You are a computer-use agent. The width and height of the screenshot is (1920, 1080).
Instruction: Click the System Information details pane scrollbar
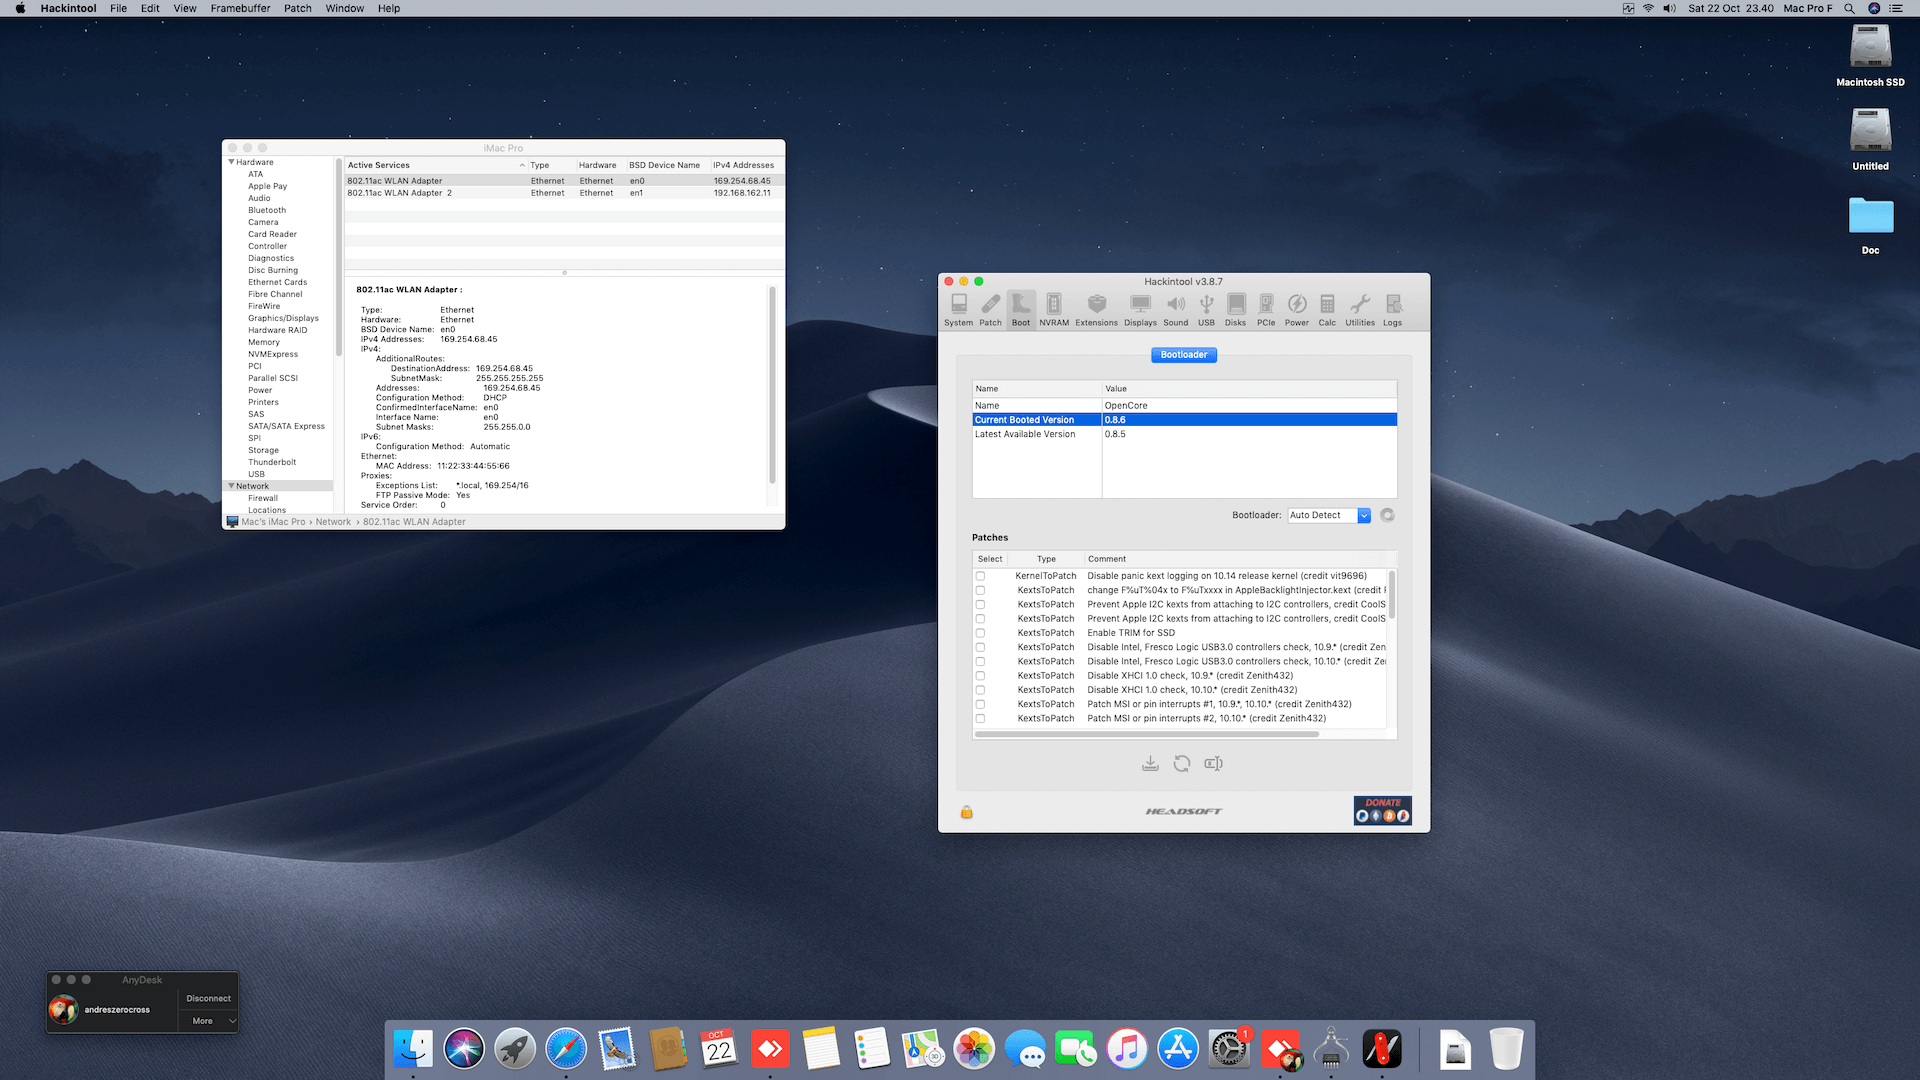coord(772,385)
